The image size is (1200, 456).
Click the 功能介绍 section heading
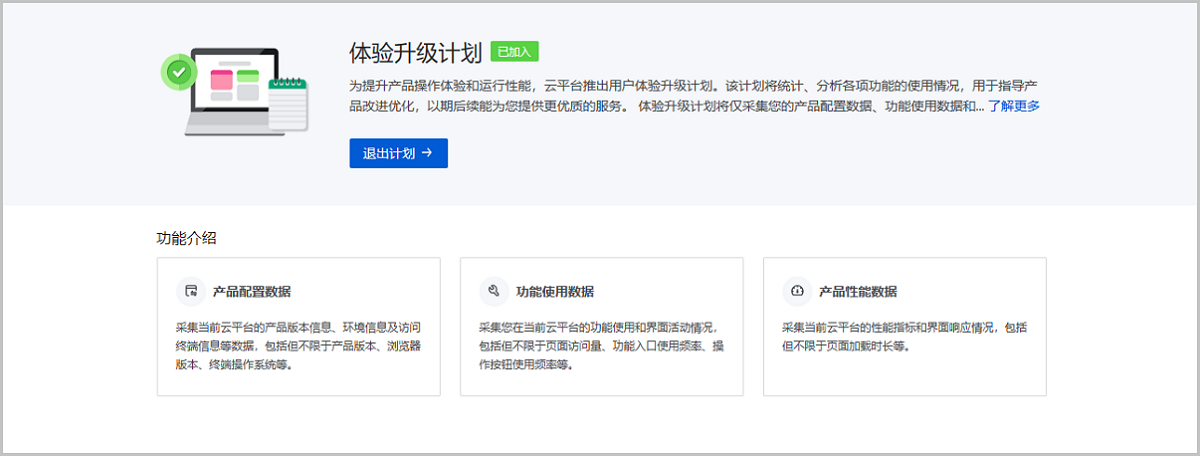pyautogui.click(x=187, y=238)
